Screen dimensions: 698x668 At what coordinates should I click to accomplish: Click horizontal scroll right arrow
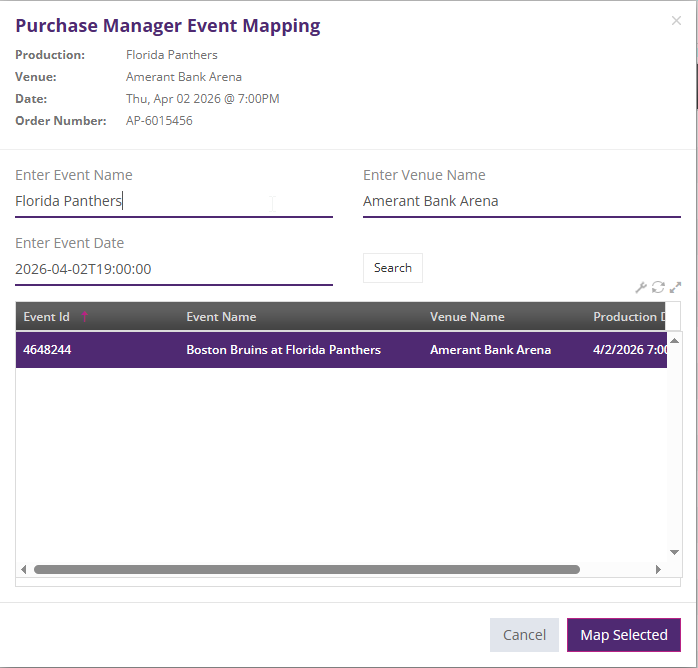point(658,569)
